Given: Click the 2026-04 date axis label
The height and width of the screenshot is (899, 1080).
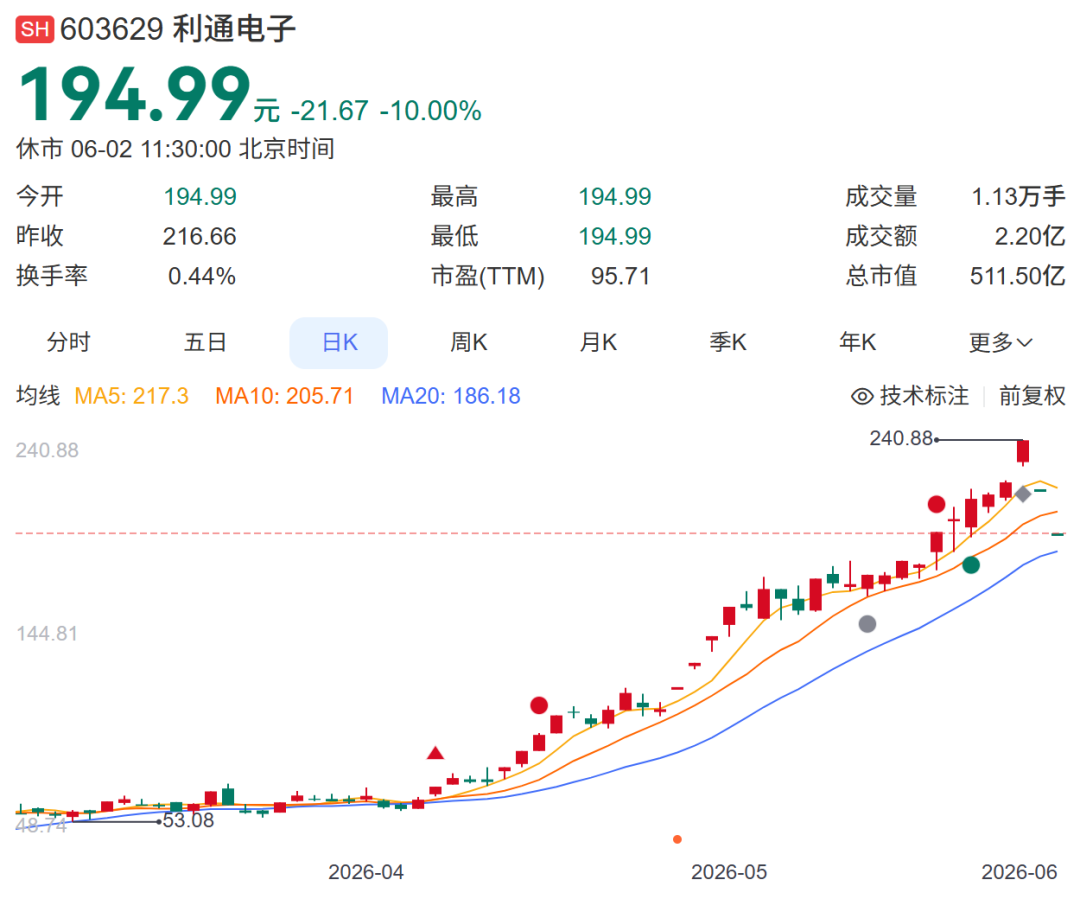Looking at the screenshot, I should point(366,872).
